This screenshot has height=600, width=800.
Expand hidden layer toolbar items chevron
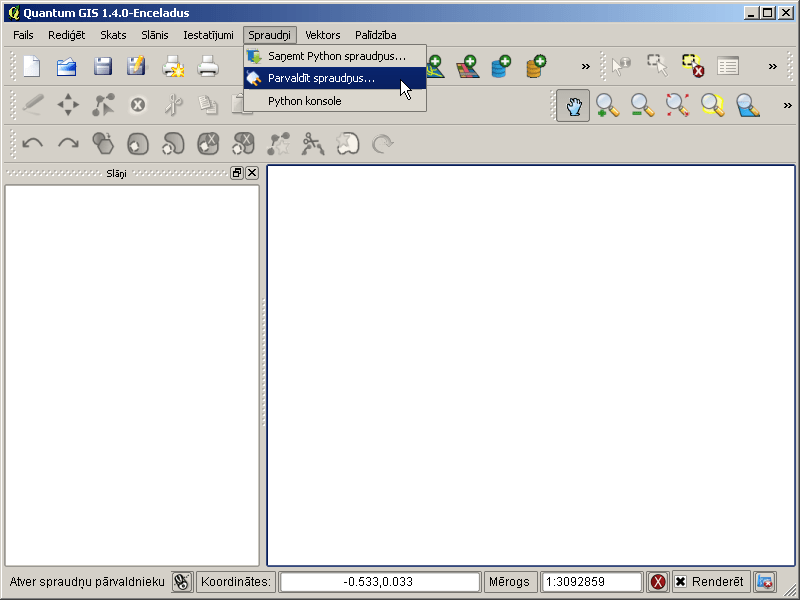coord(586,66)
